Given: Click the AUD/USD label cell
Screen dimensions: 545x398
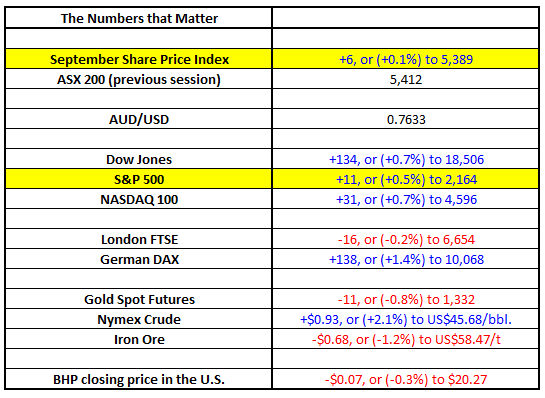Looking at the screenshot, I should coord(139,119).
